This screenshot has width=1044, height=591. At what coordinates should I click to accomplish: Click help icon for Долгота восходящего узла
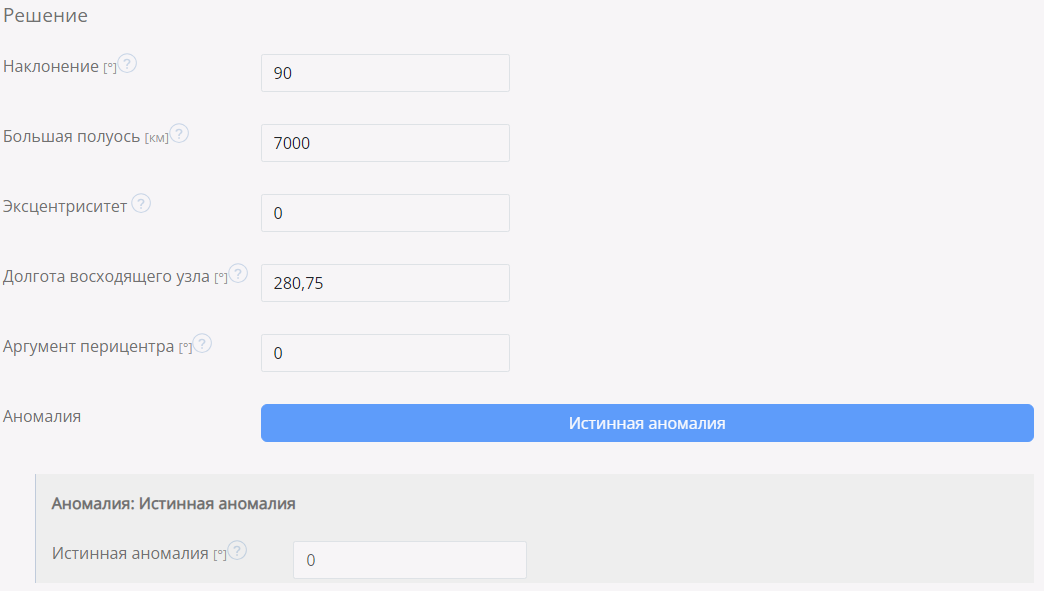(x=238, y=274)
